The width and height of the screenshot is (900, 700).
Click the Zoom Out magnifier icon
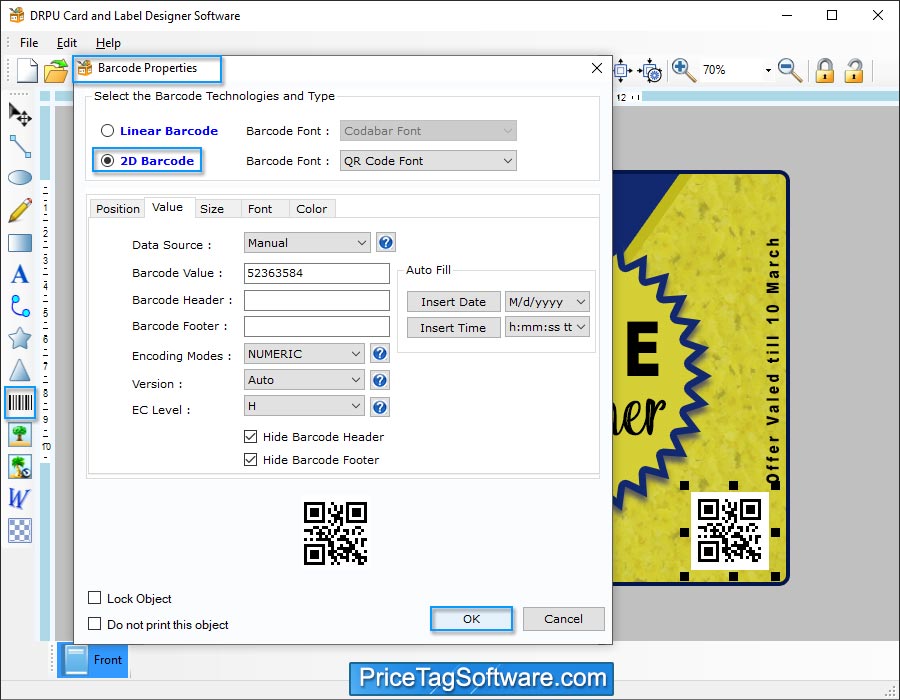coord(790,71)
